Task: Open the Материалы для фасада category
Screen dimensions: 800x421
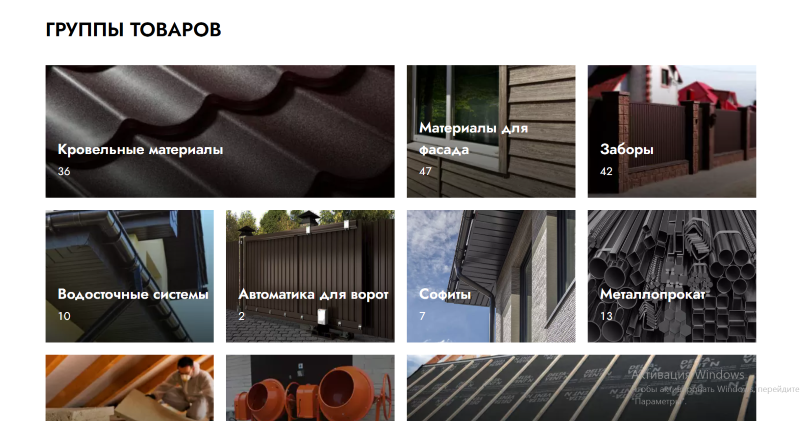Action: coord(491,131)
